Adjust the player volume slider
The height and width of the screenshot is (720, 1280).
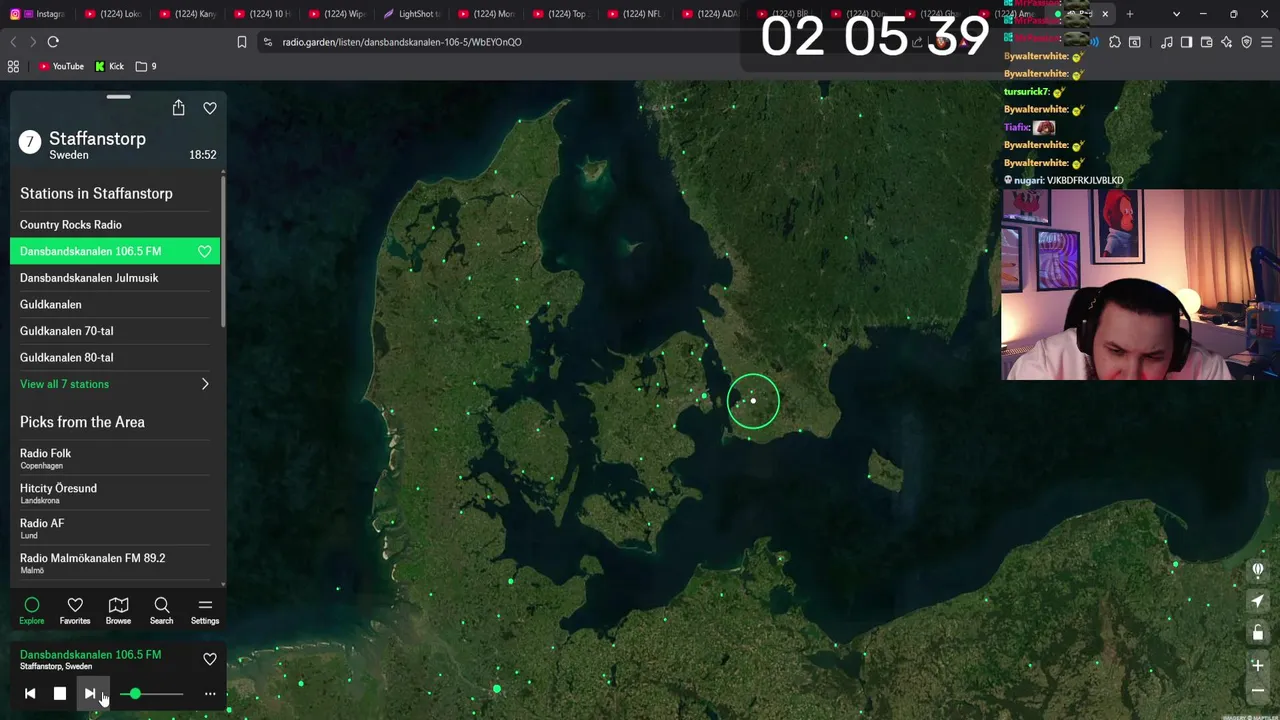pyautogui.click(x=151, y=693)
